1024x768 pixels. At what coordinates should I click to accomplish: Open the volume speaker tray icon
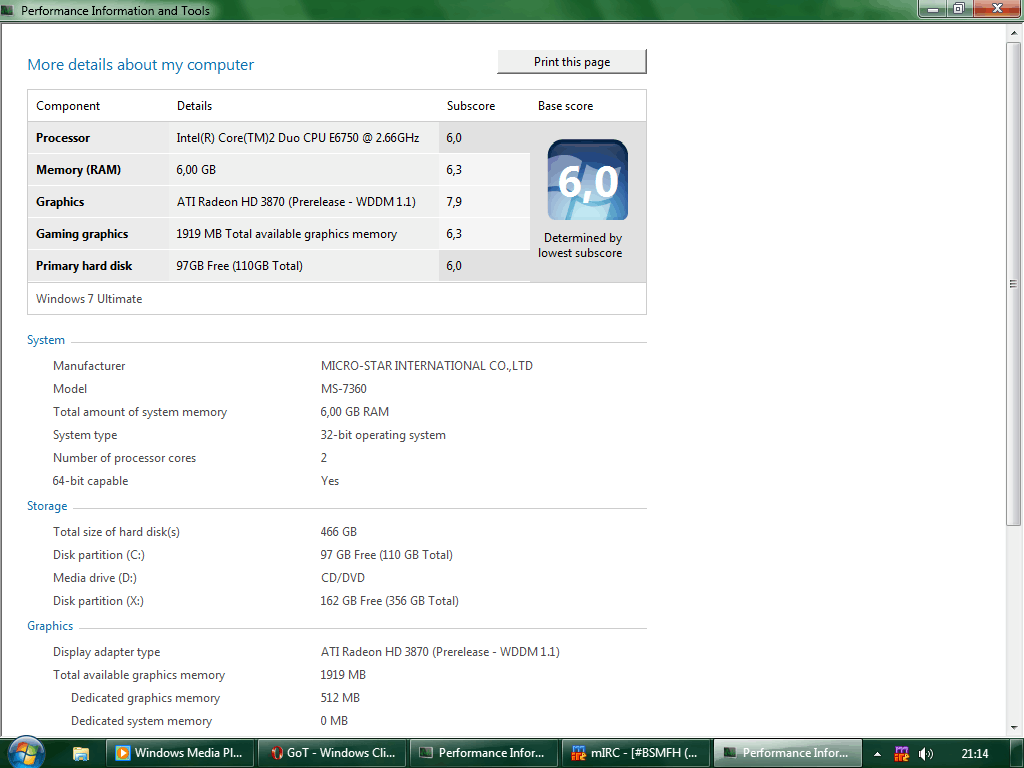926,754
